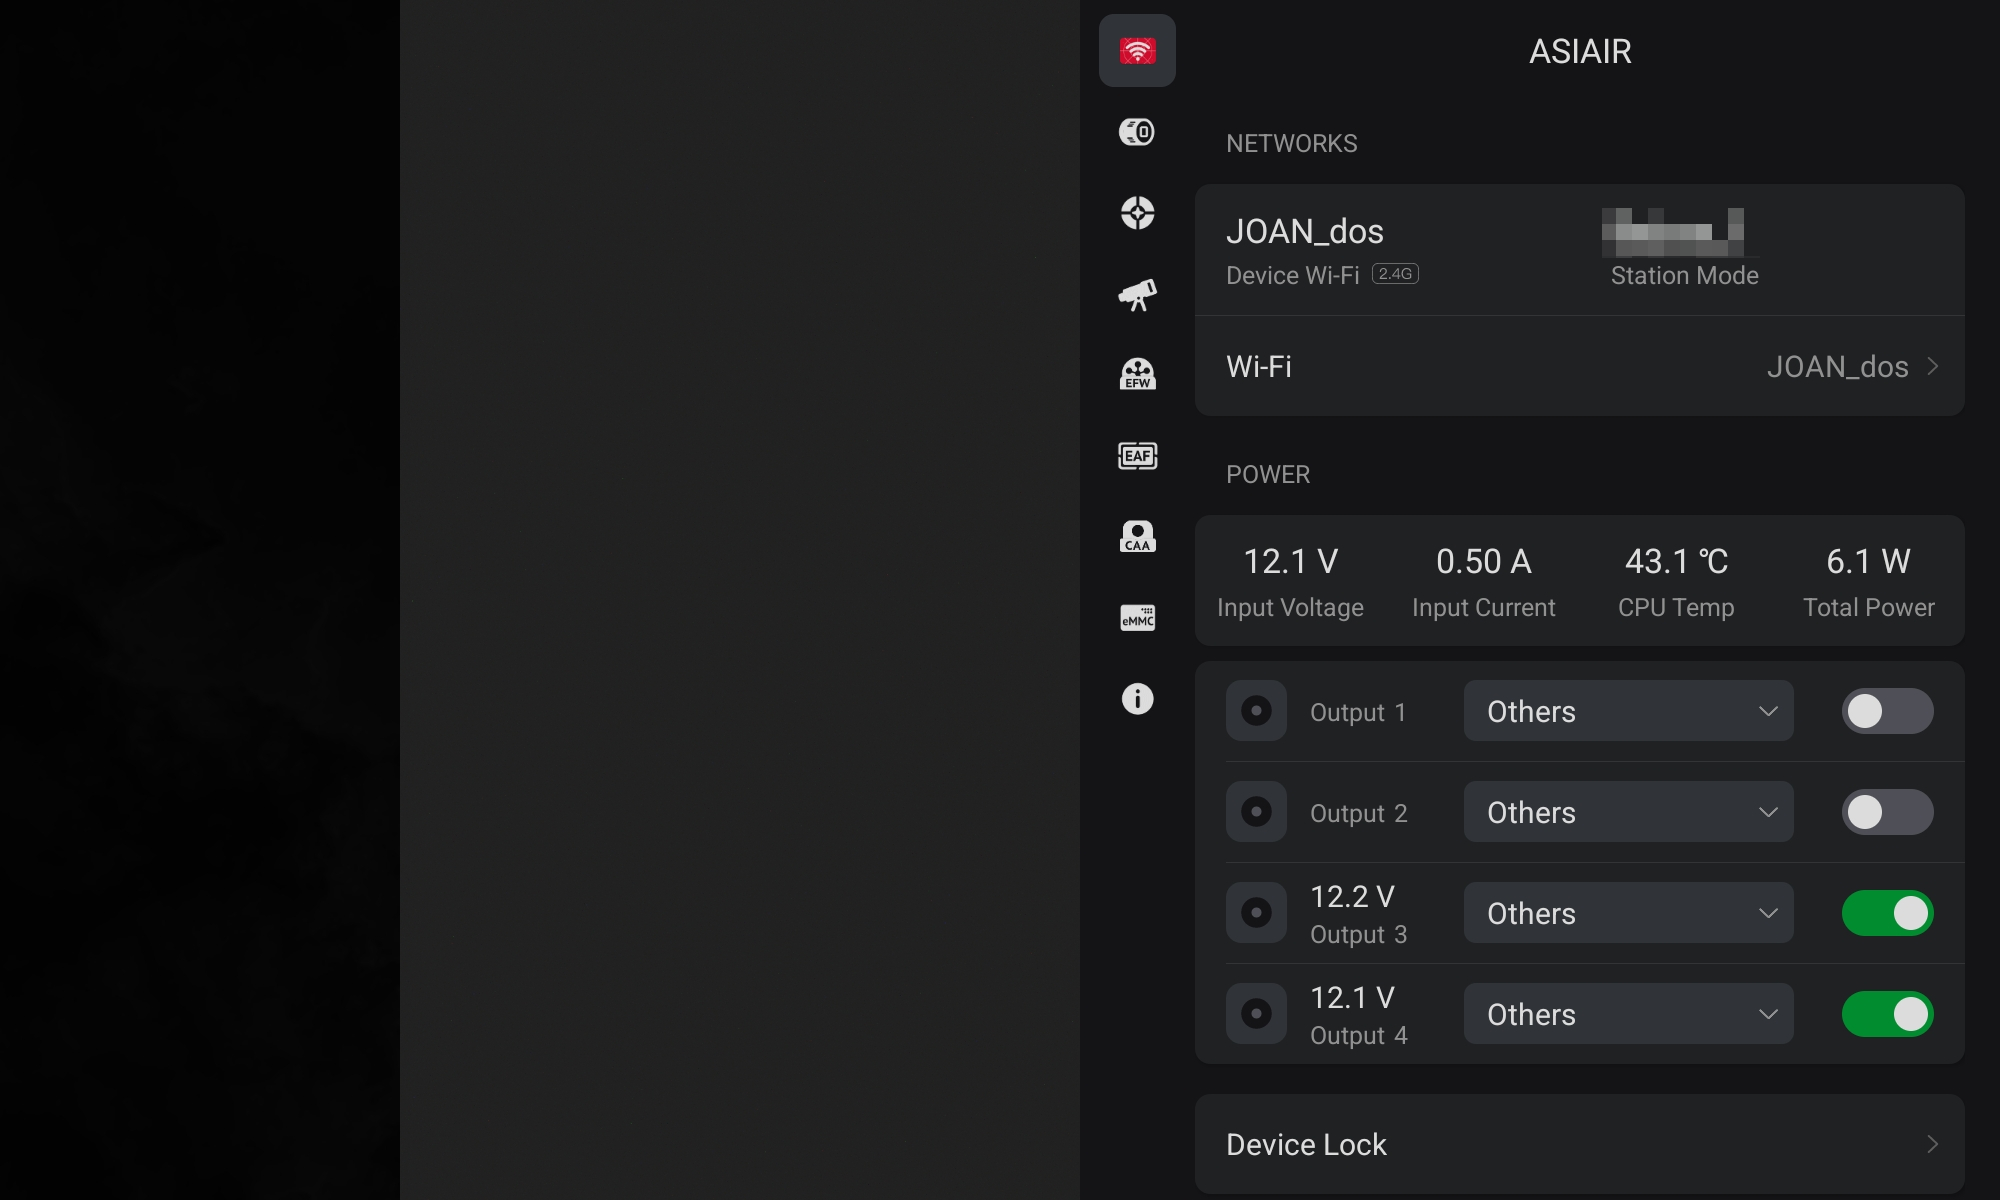Open the Device Lock settings row

(1580, 1144)
